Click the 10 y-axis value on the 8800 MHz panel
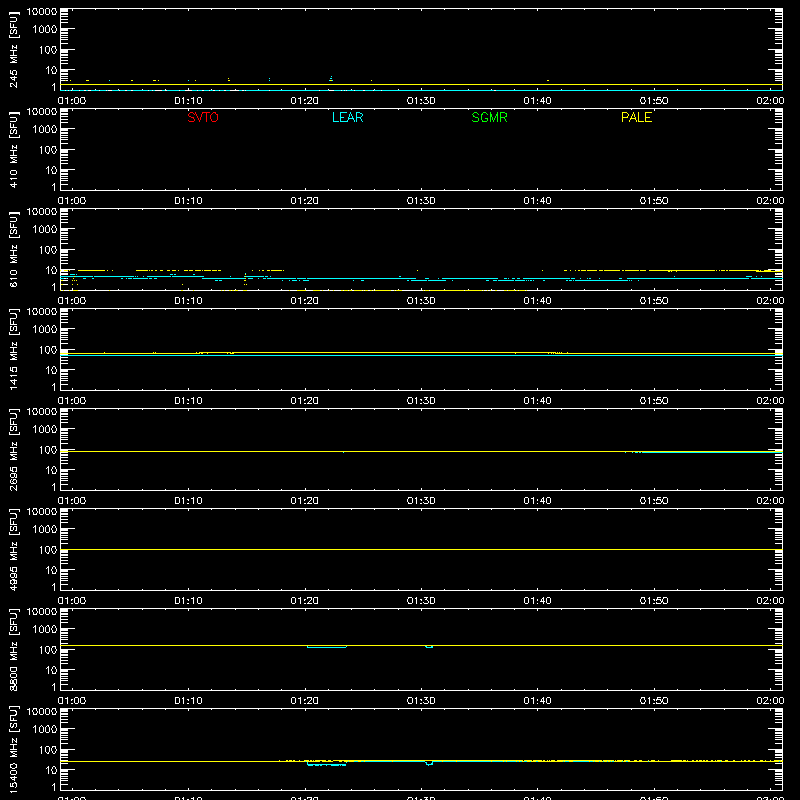Image resolution: width=800 pixels, height=800 pixels. pos(51,670)
